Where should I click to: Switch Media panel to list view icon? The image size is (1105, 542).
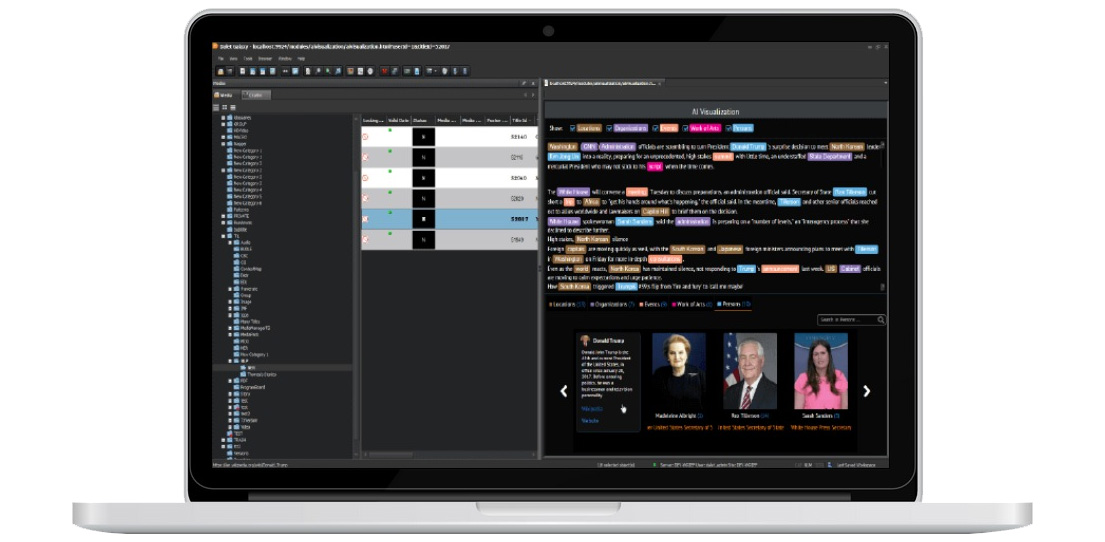tap(216, 107)
